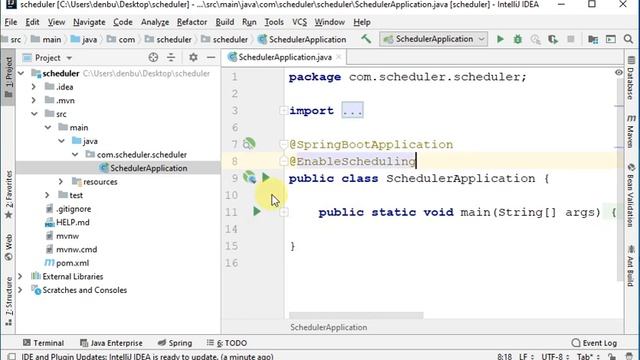The image size is (640, 360).
Task: Click the inspections eye icon in editor
Action: point(618,72)
